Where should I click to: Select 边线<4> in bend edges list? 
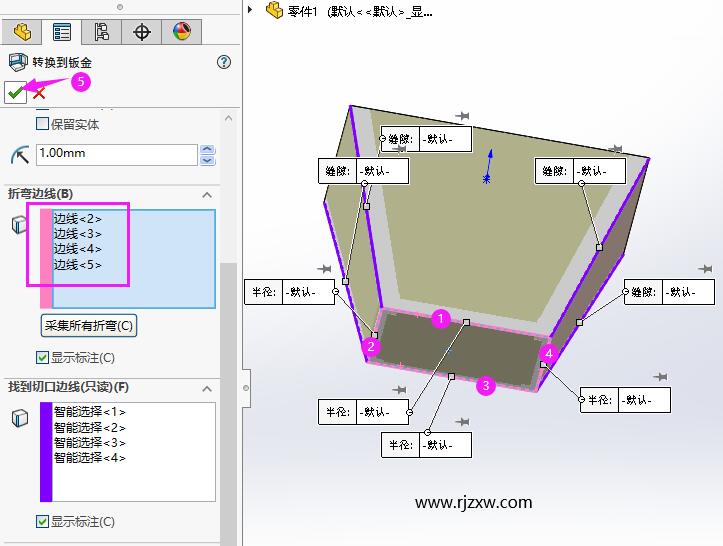[x=77, y=249]
